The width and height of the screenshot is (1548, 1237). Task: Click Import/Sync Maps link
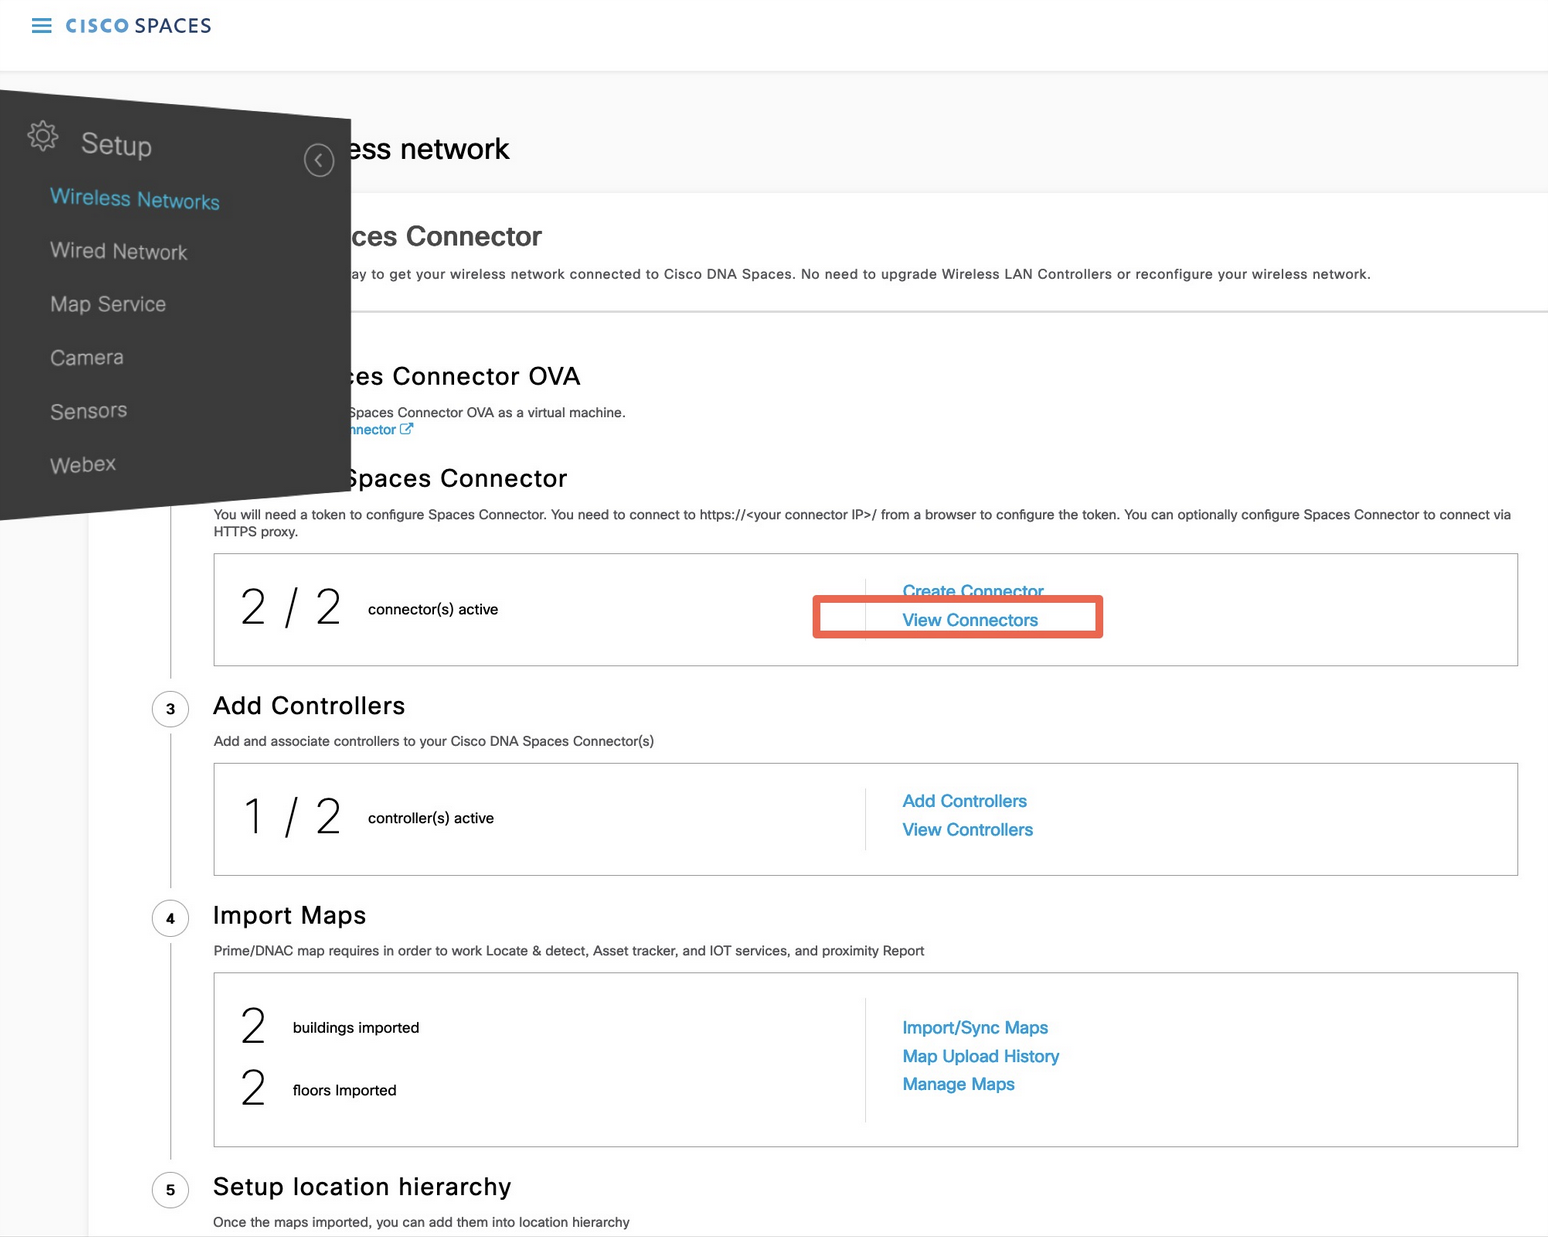(975, 1027)
